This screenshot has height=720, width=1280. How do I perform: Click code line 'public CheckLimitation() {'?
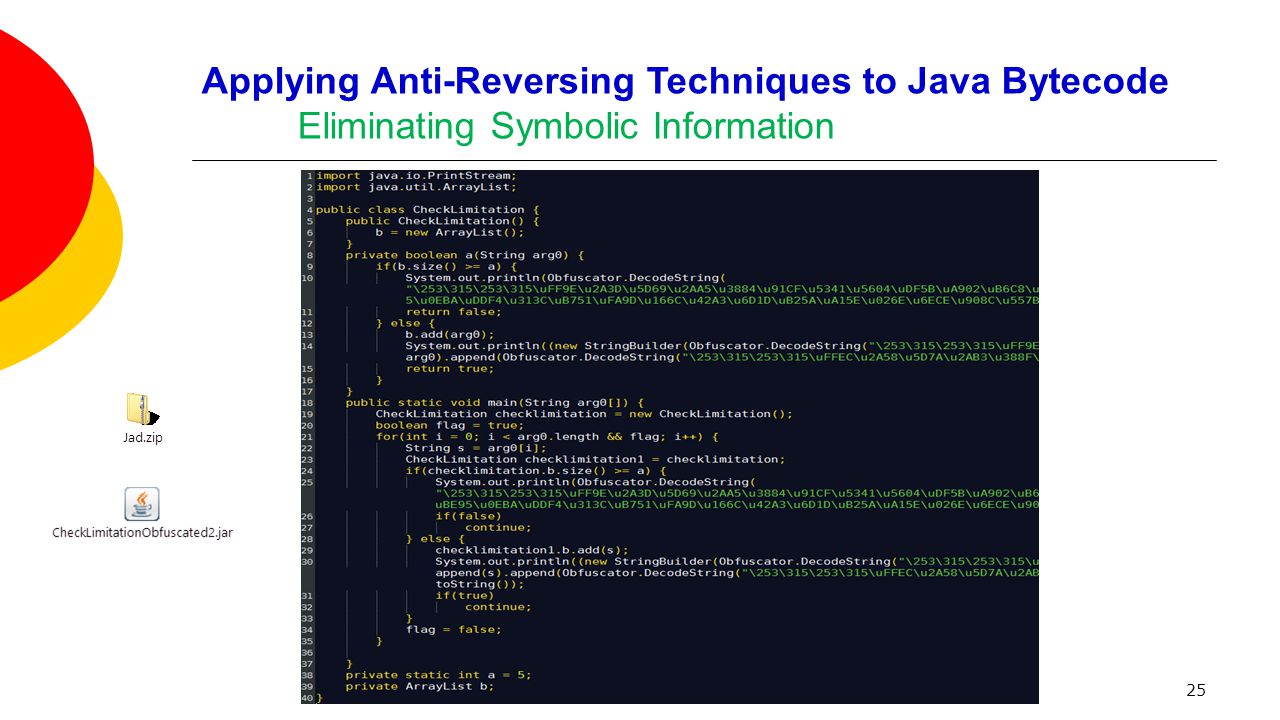point(443,221)
